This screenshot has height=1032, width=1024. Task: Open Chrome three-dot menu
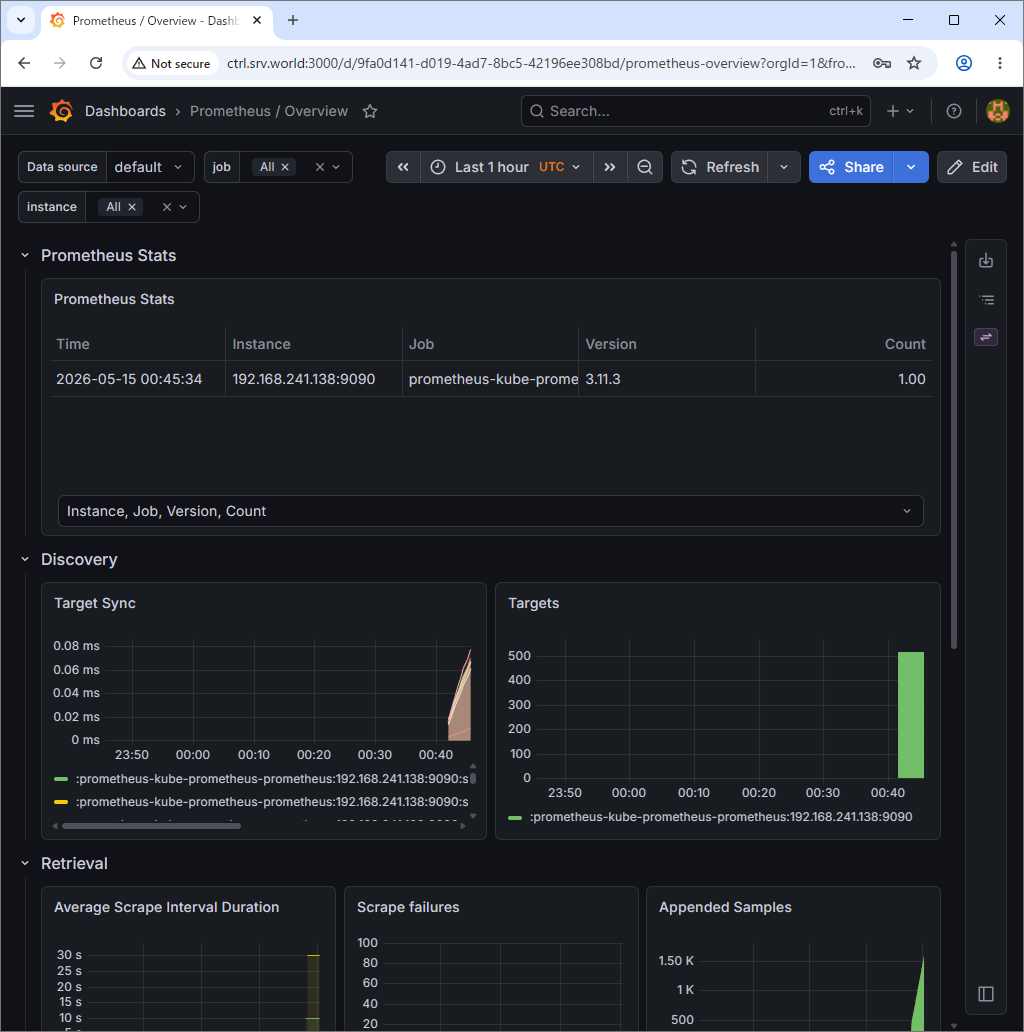coord(1000,63)
